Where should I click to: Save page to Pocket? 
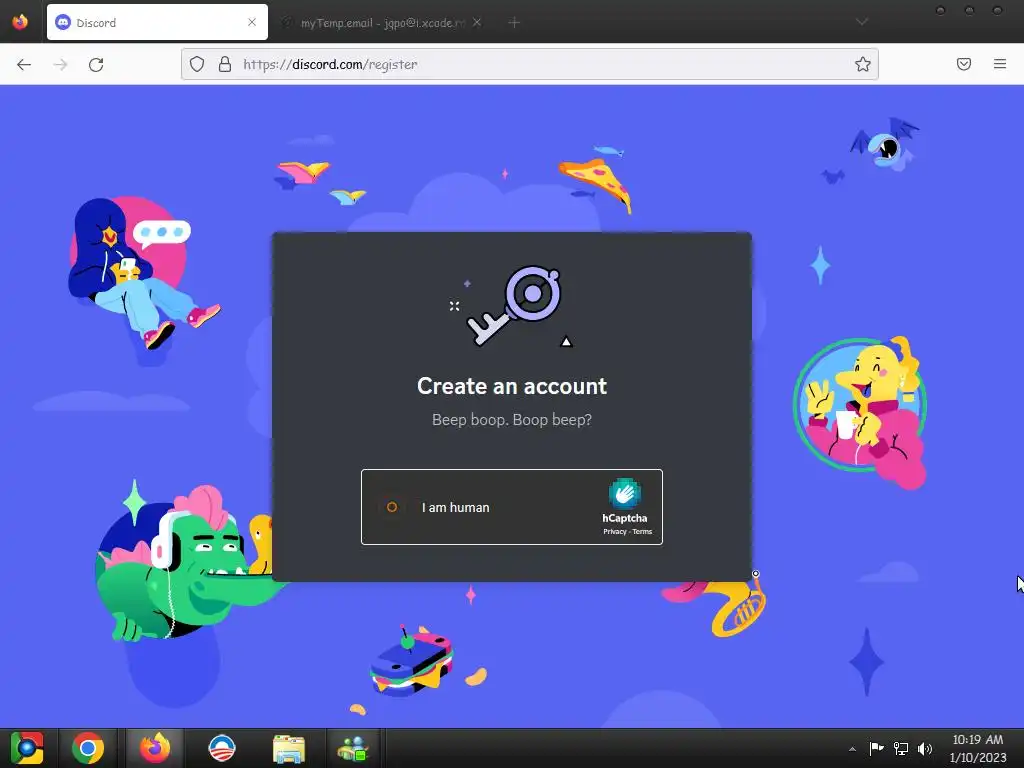(964, 64)
